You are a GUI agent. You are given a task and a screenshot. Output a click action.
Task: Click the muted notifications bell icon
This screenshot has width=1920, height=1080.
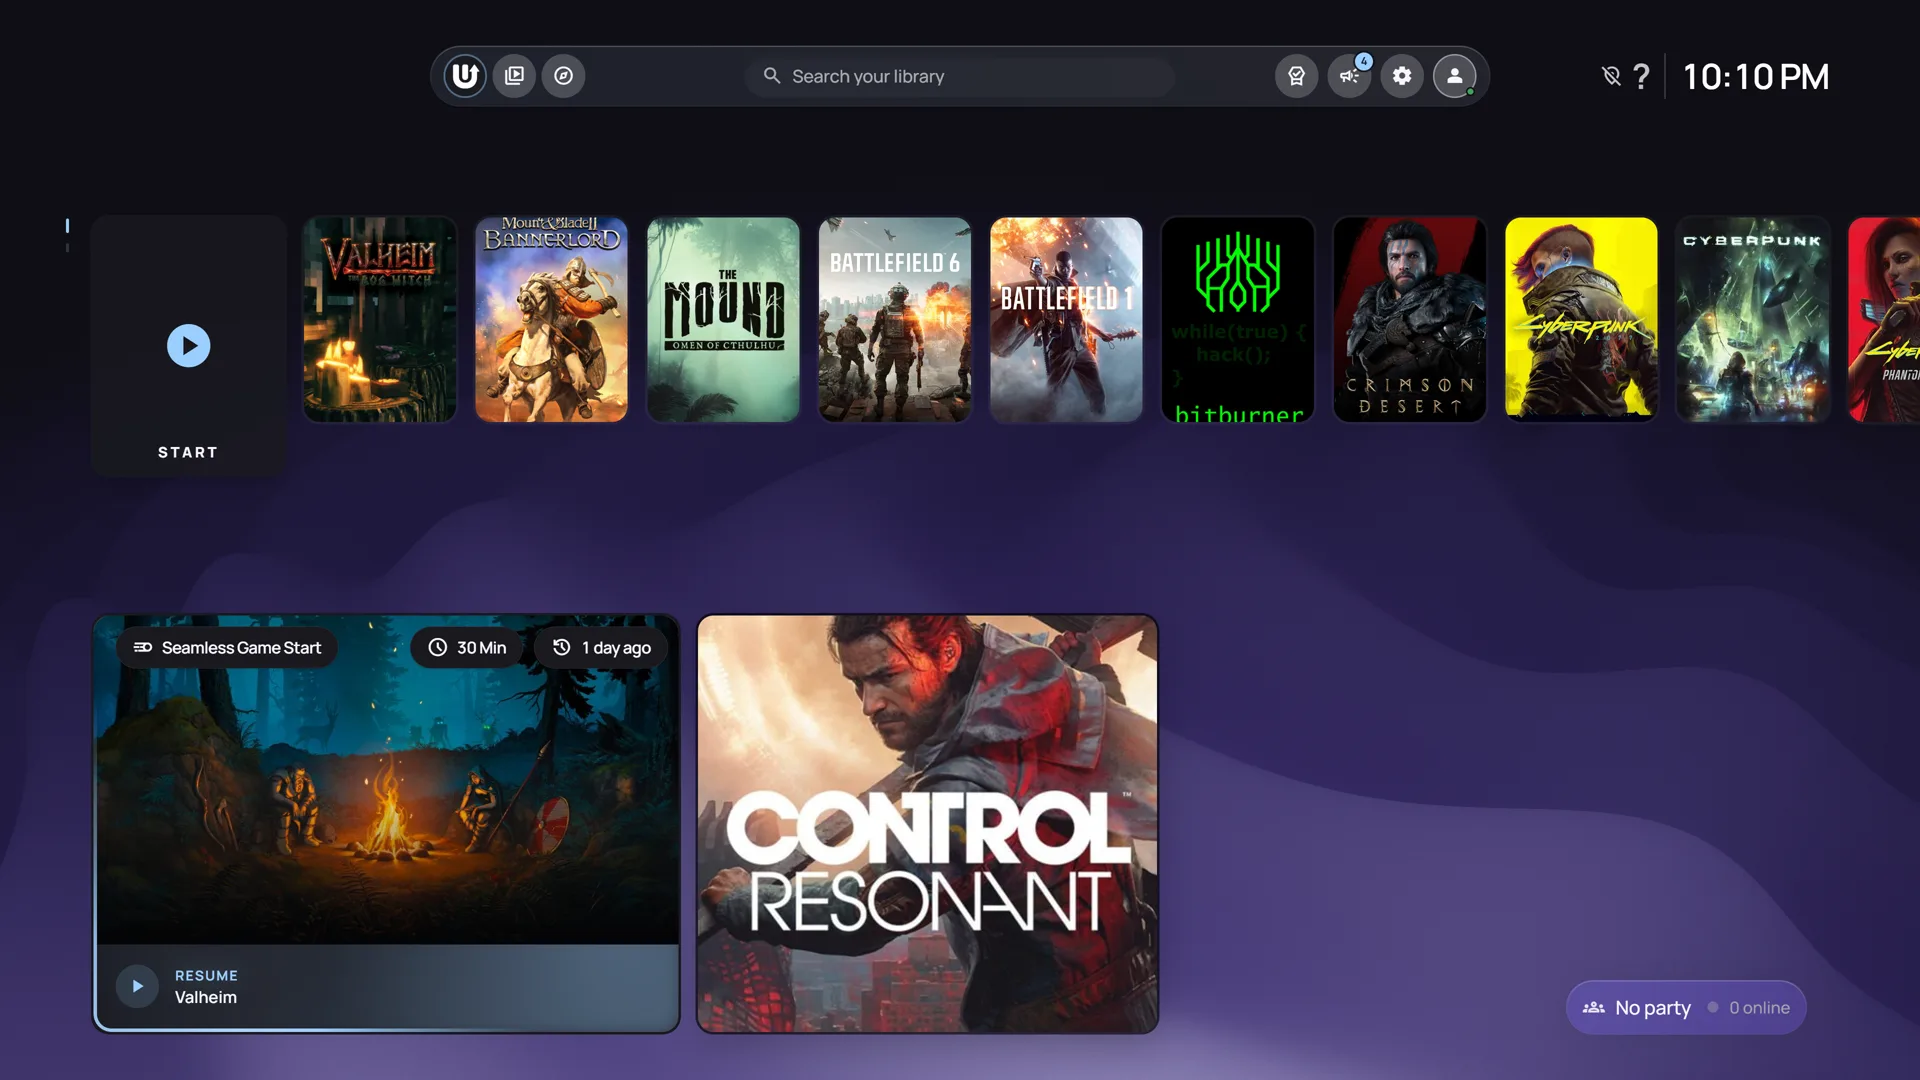click(x=1611, y=76)
